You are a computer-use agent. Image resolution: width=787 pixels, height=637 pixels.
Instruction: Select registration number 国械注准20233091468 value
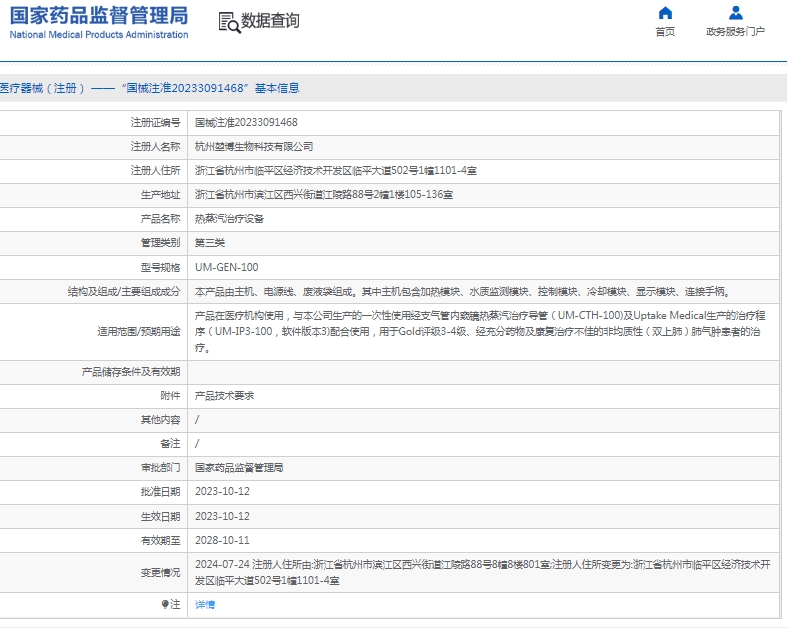coord(246,122)
